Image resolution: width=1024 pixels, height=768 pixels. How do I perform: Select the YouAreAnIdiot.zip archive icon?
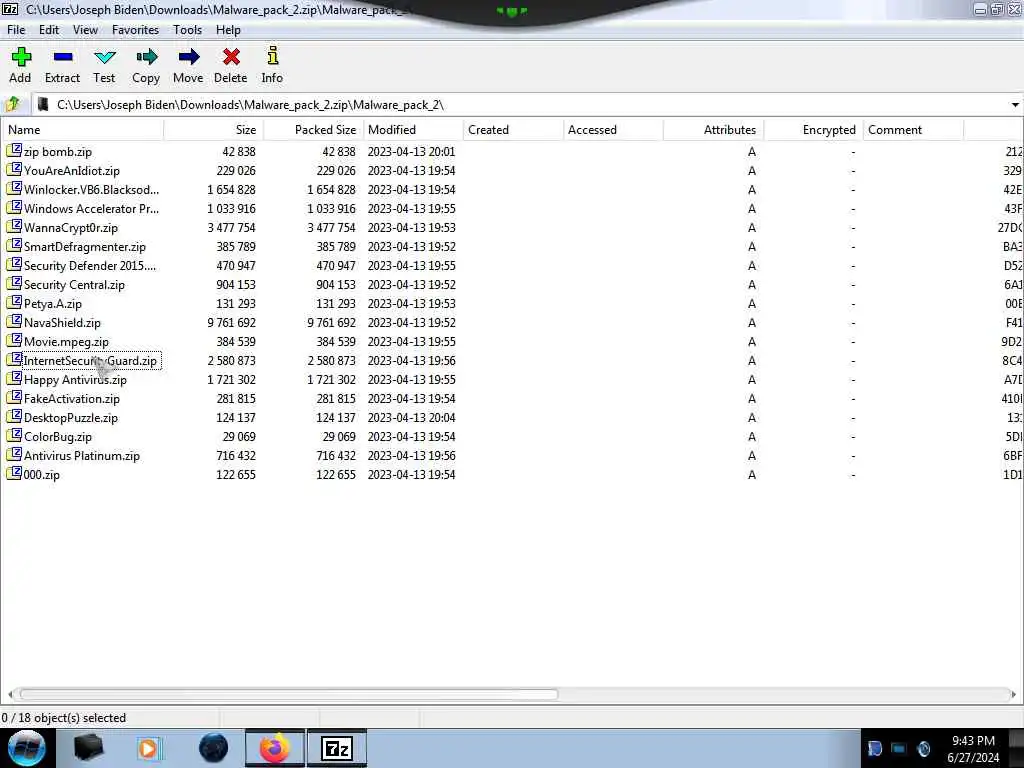coord(14,170)
